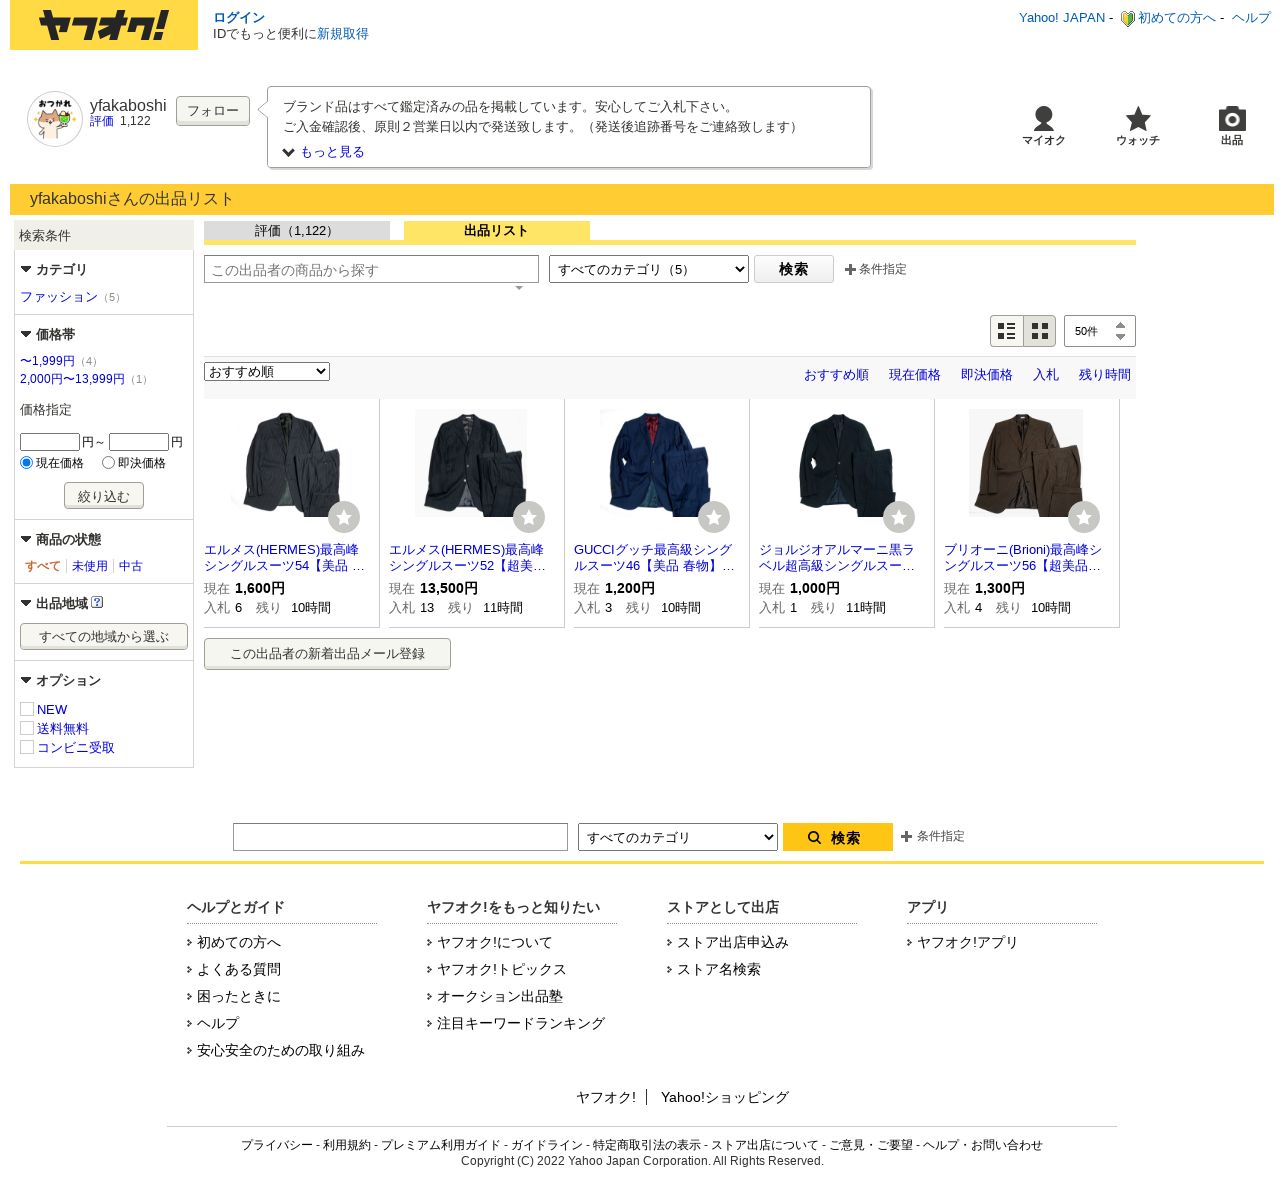Click ログイン link
The image size is (1284, 1189).
click(239, 18)
